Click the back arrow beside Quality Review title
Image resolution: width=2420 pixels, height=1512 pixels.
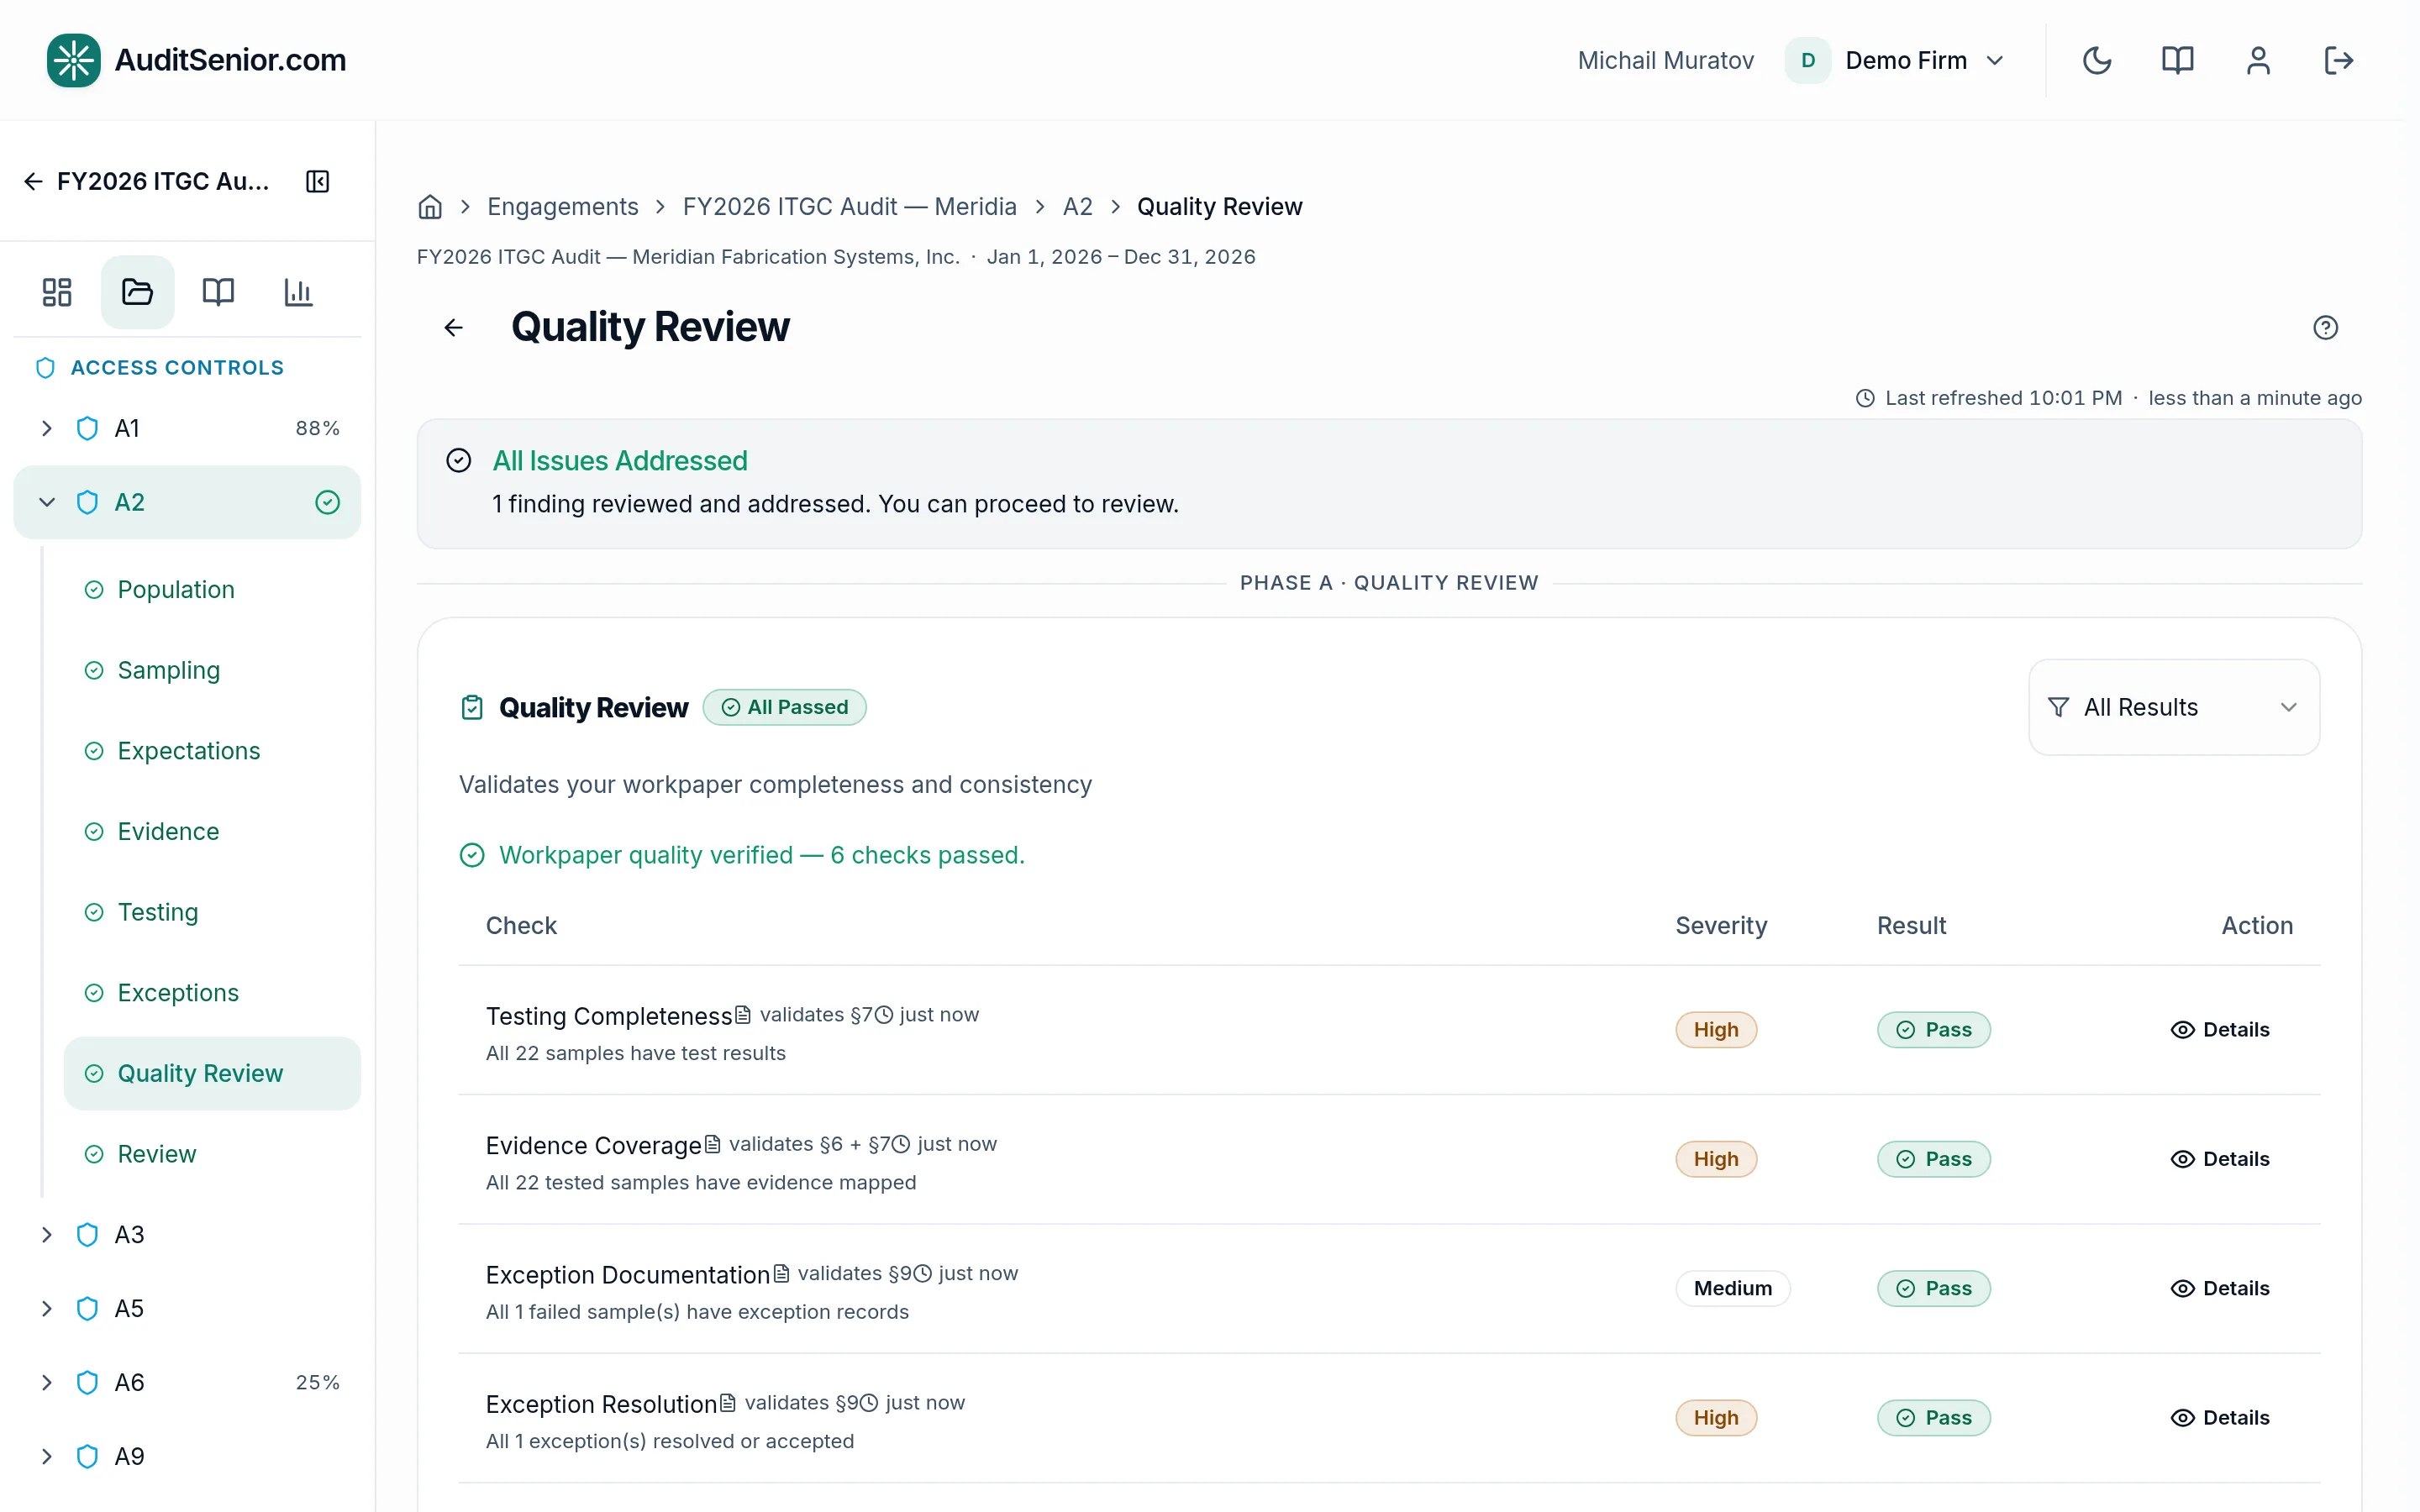click(x=454, y=328)
